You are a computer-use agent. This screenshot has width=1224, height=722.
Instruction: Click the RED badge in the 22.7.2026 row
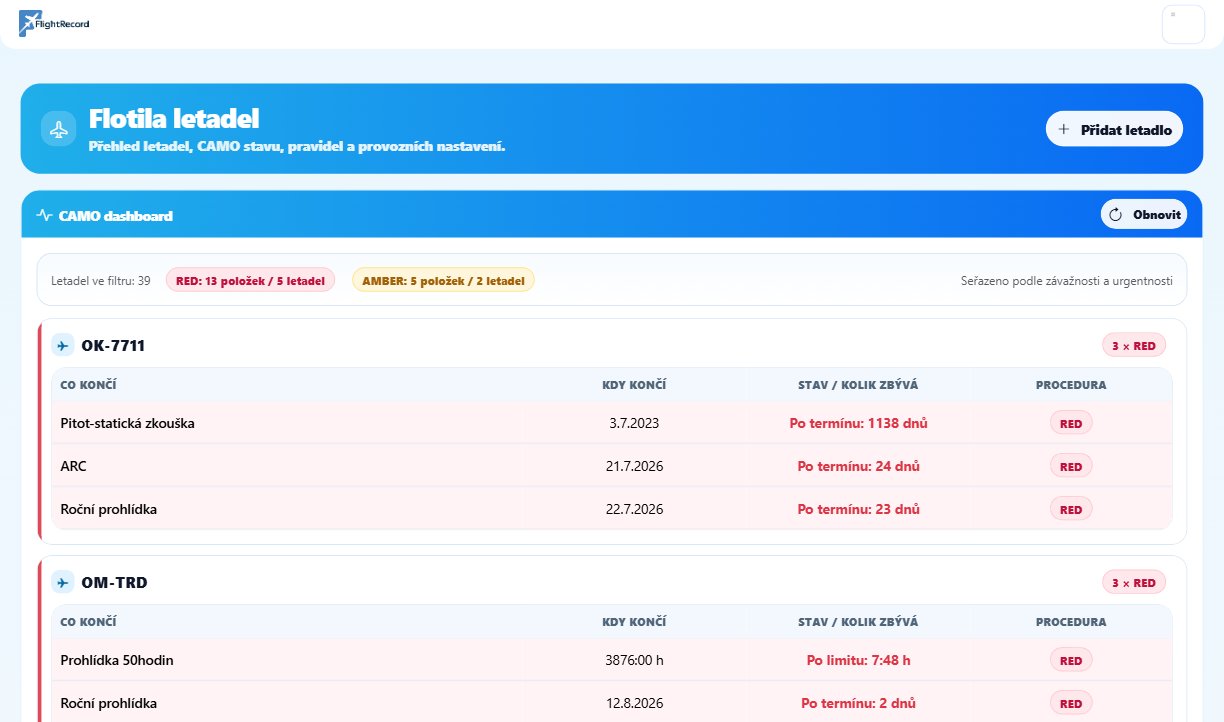coord(1071,509)
